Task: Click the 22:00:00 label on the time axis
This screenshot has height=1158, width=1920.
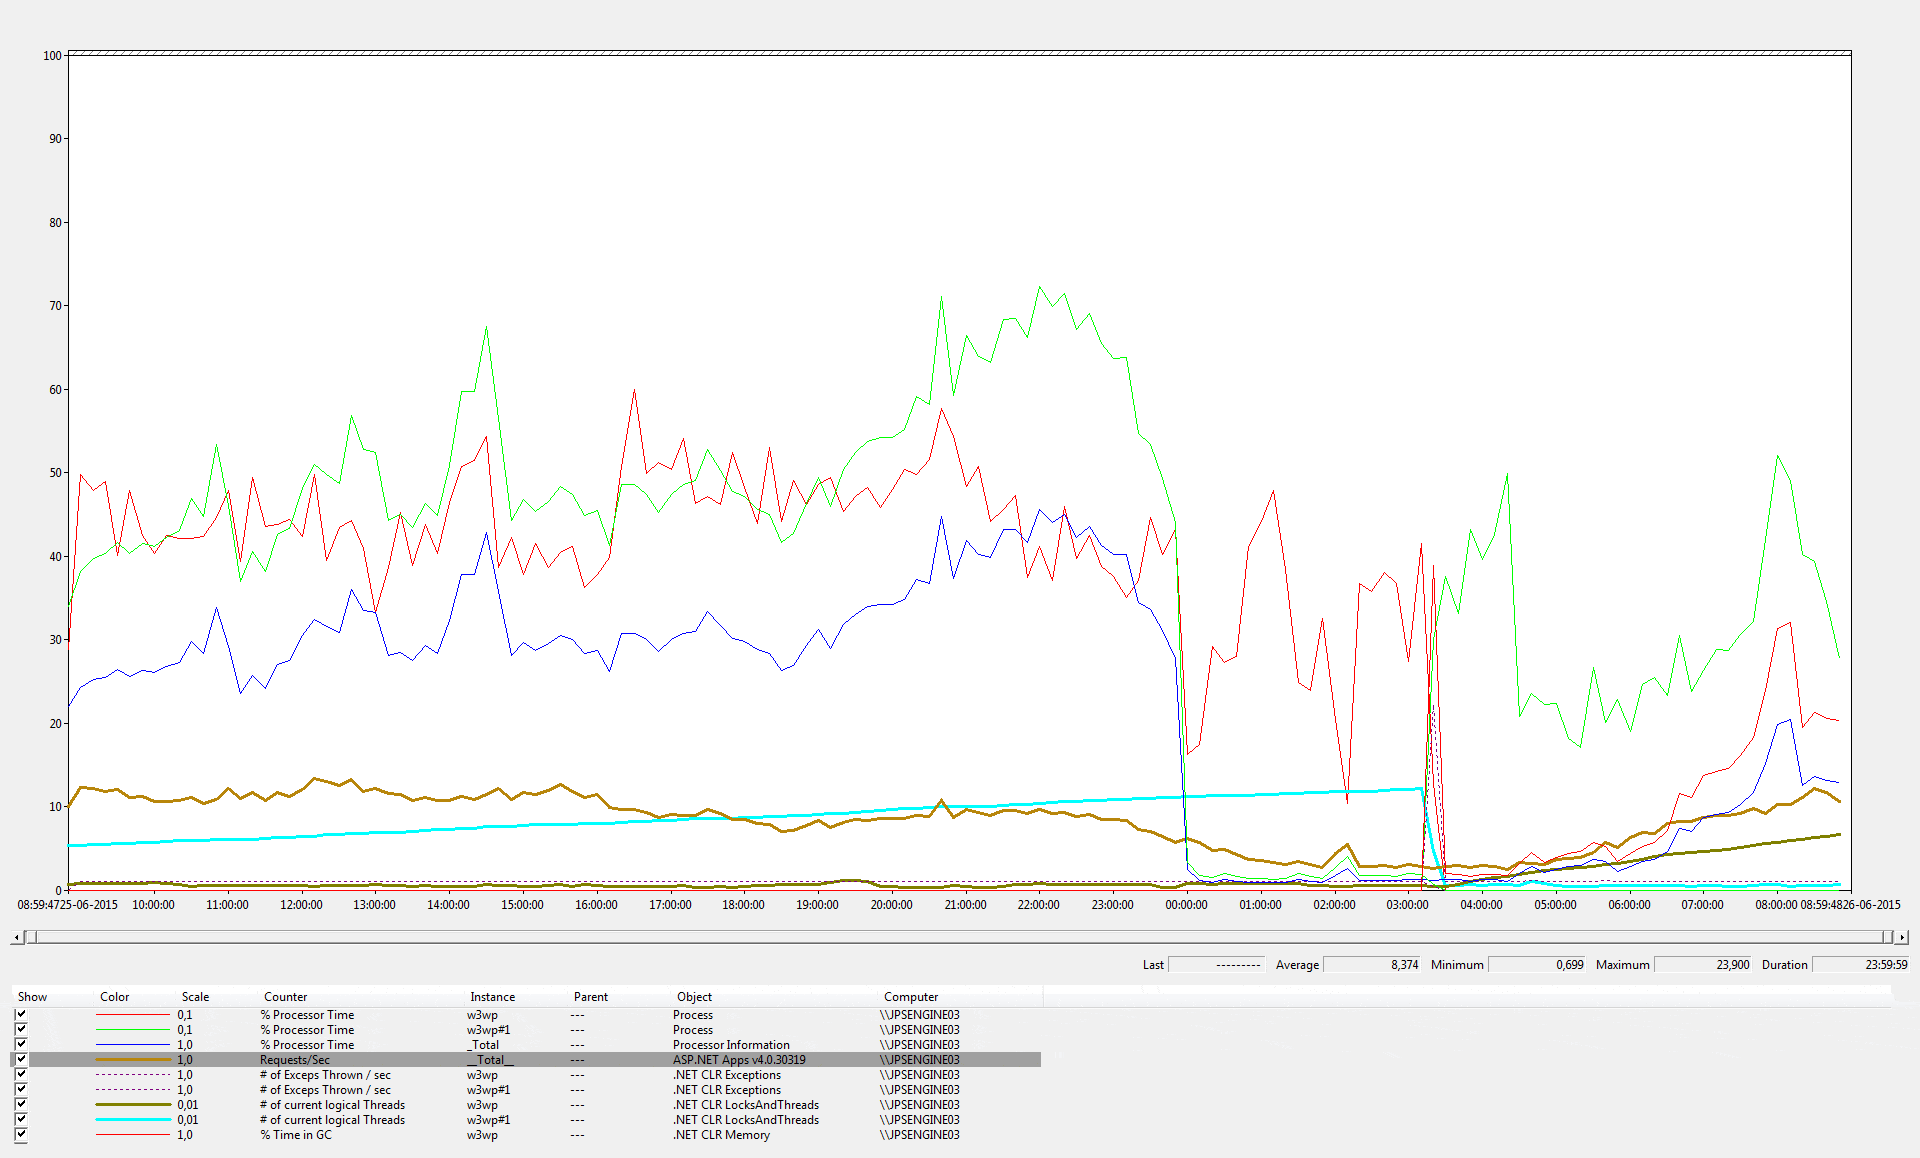Action: pyautogui.click(x=1038, y=904)
